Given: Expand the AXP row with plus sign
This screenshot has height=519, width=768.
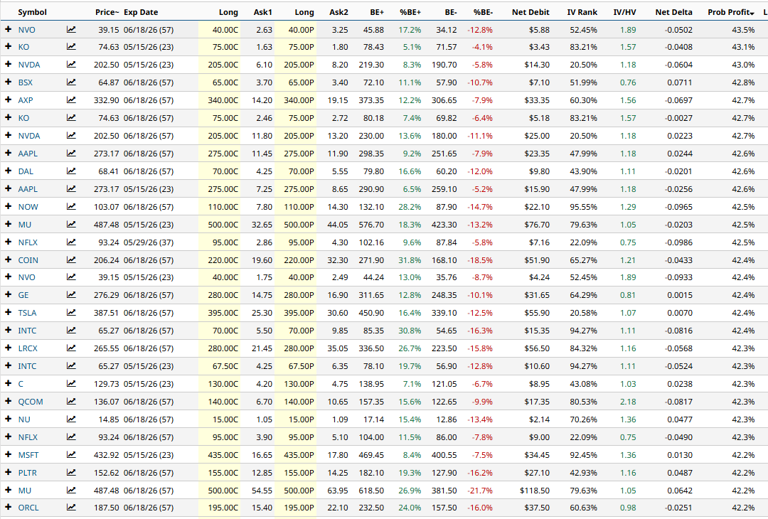Looking at the screenshot, I should tap(8, 100).
